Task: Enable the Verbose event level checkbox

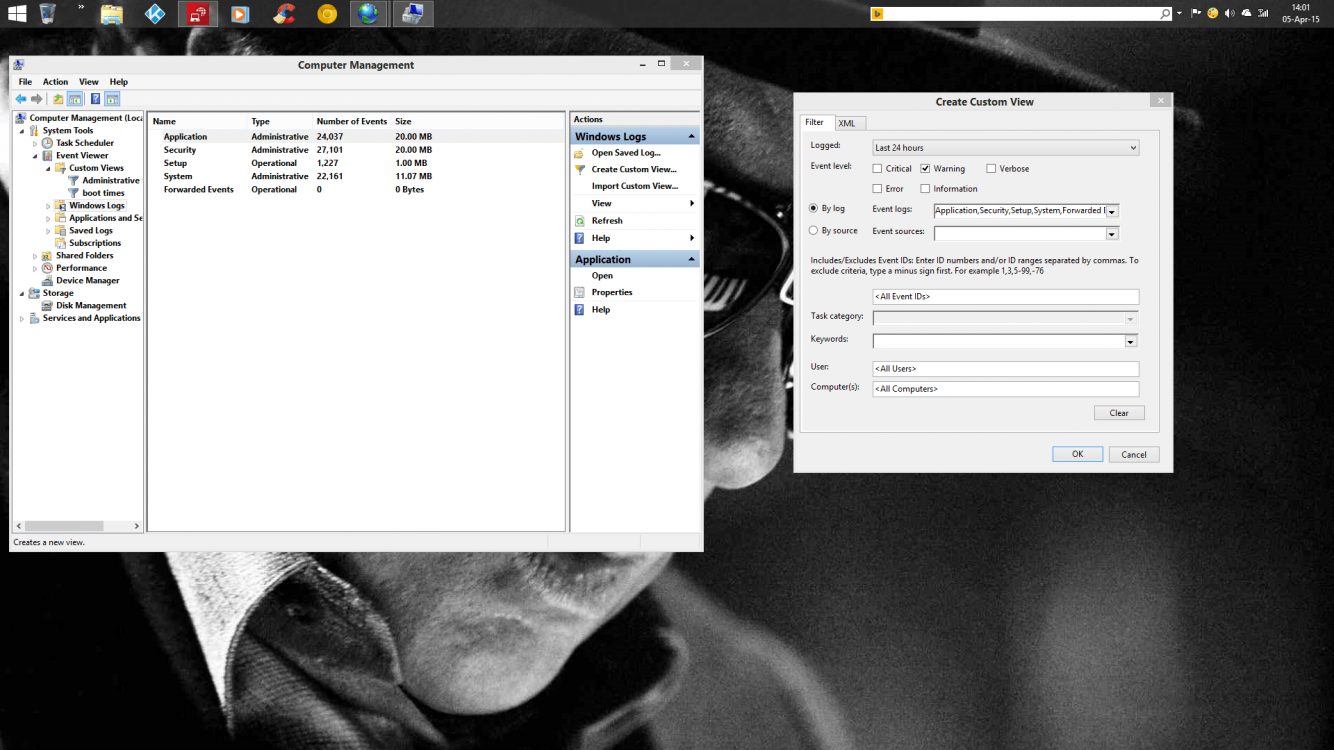Action: [991, 169]
